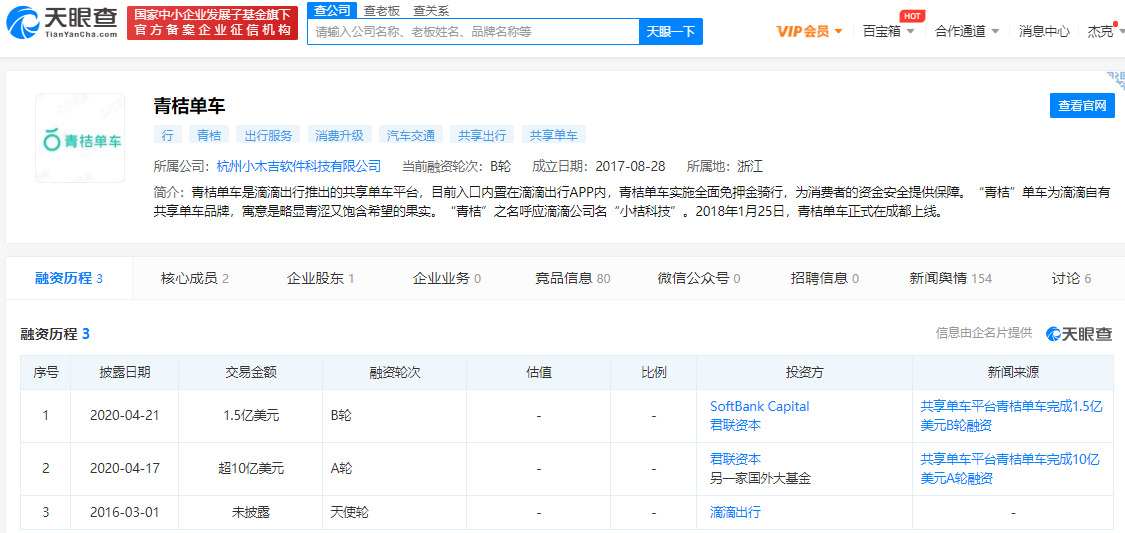Click the 新闻来源 column header

click(1013, 372)
